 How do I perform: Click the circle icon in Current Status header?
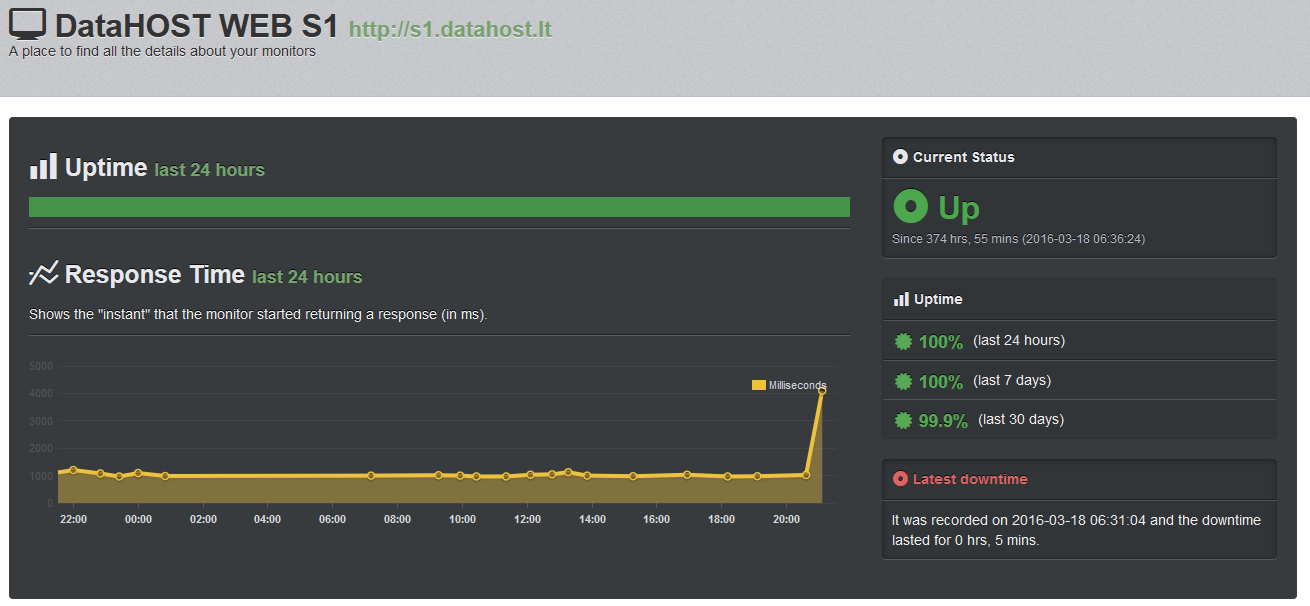coord(900,157)
